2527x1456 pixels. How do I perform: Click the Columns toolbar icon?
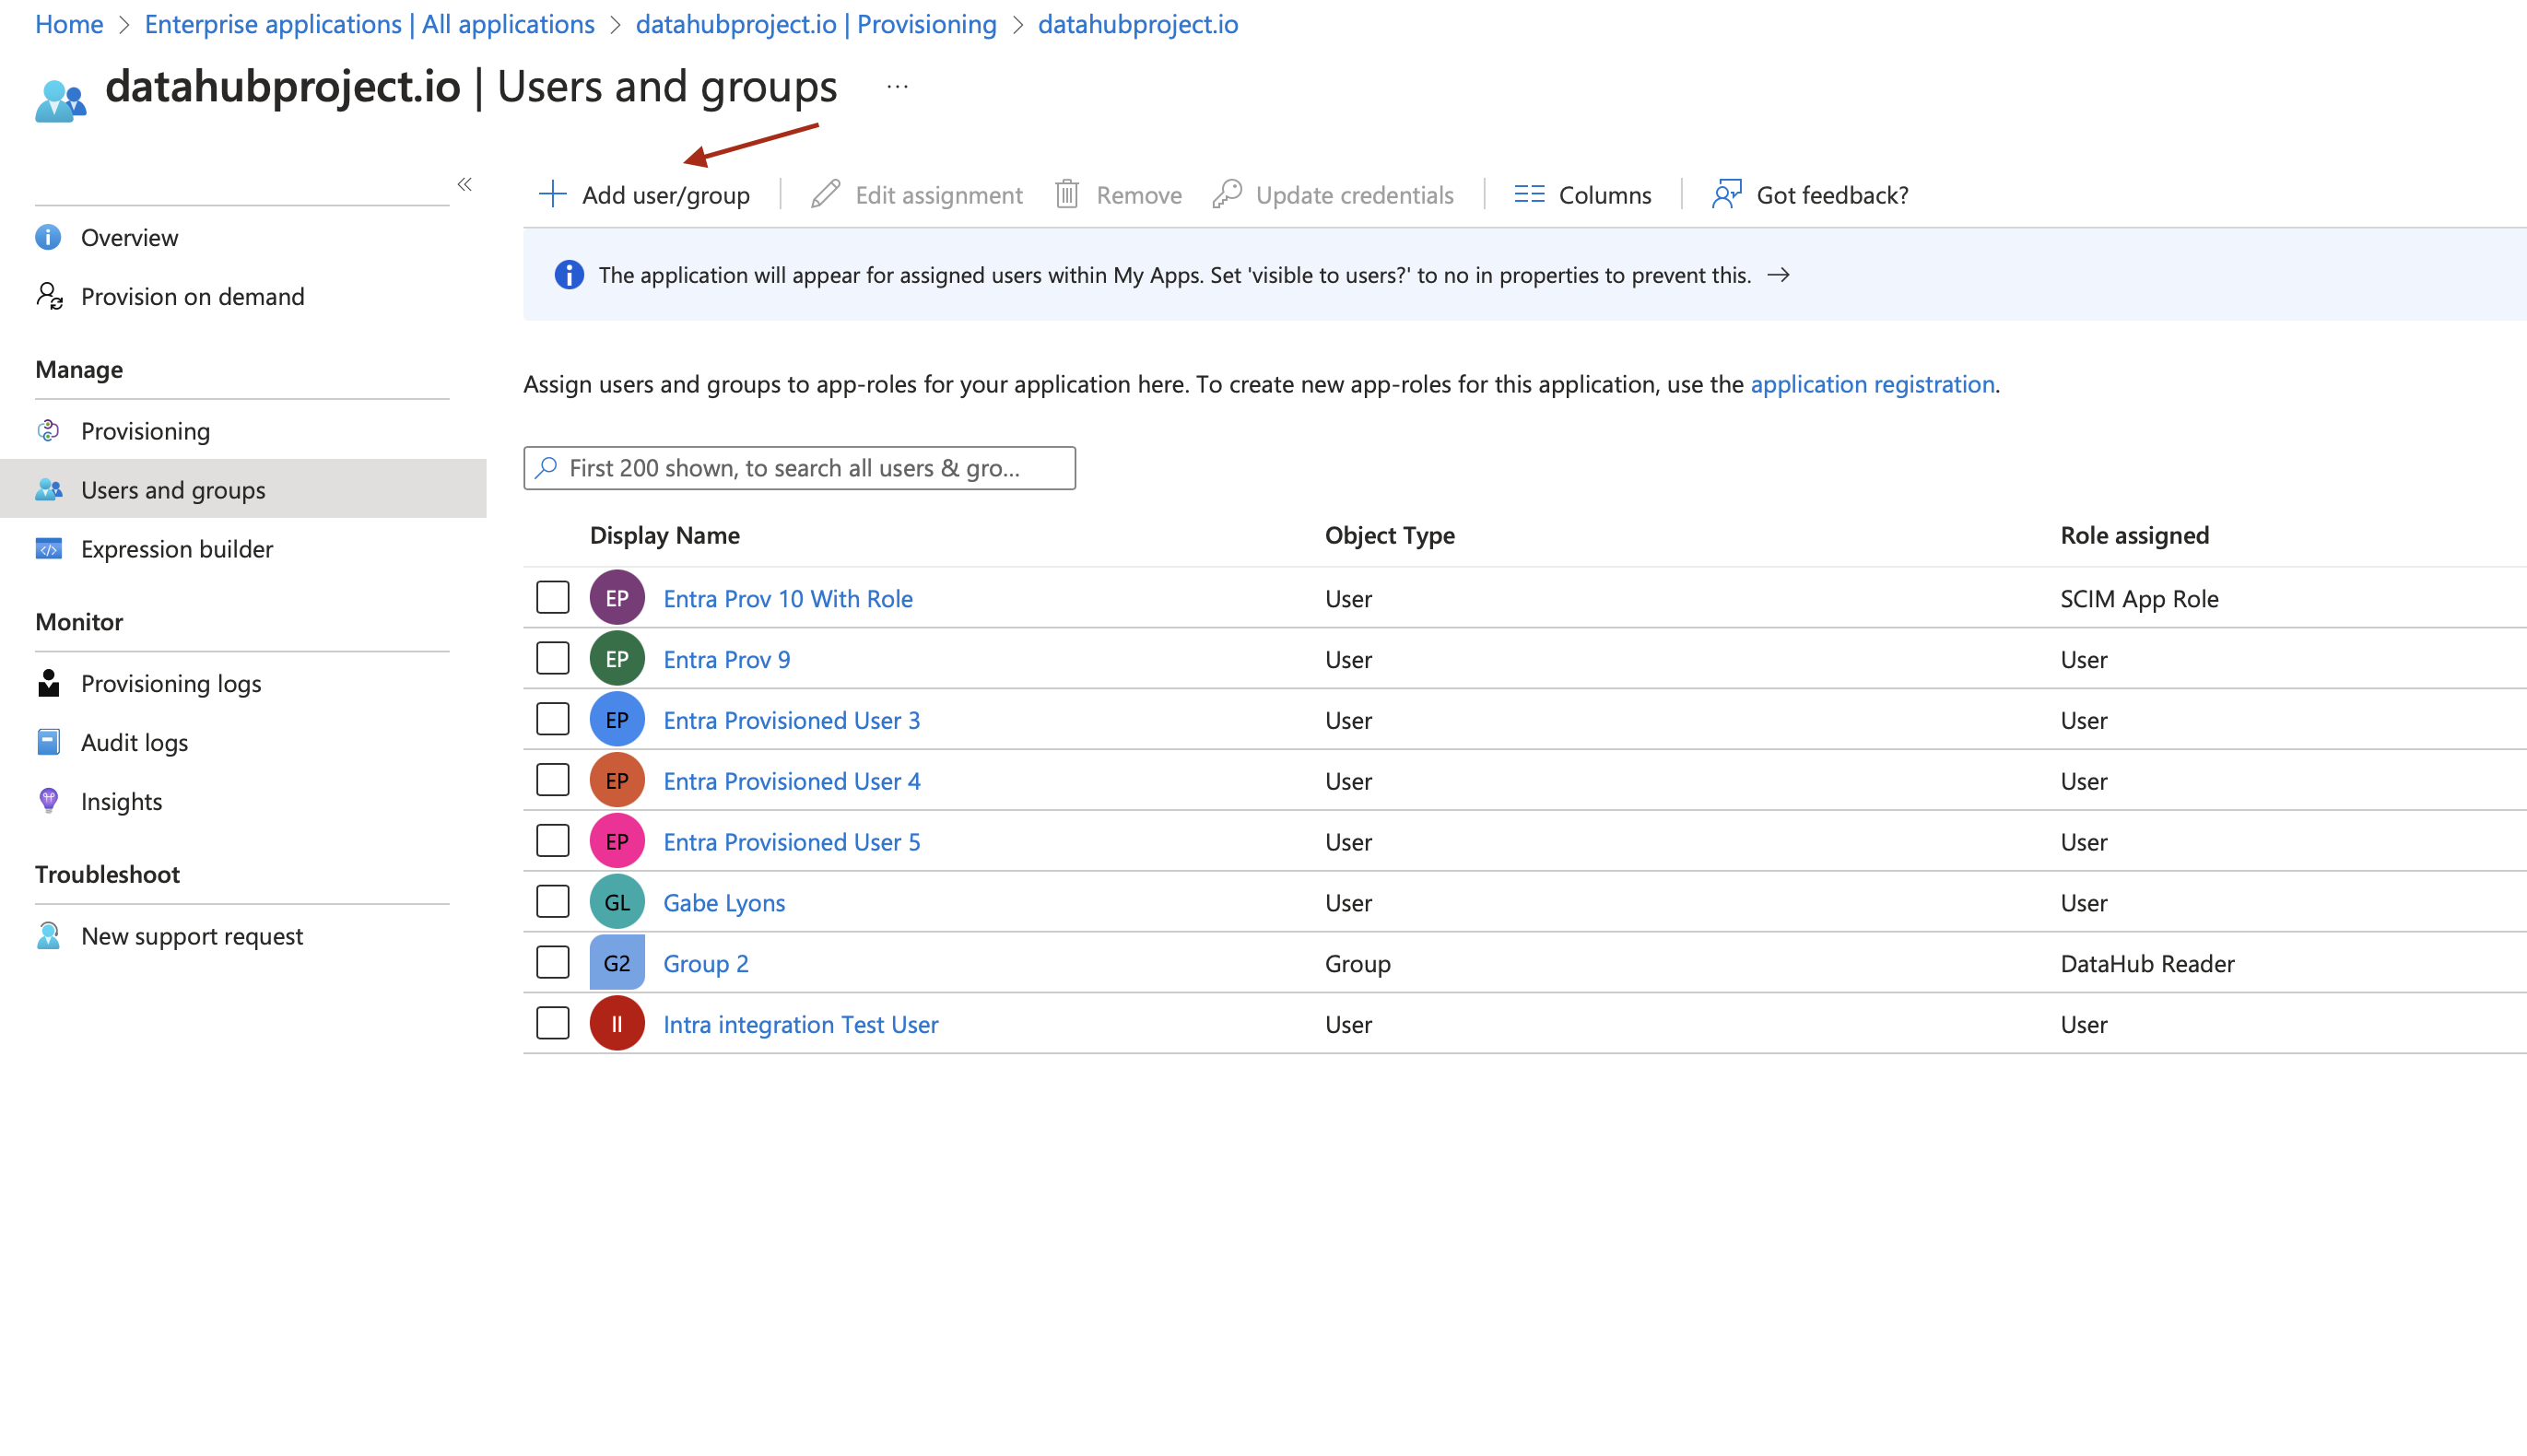click(x=1529, y=194)
